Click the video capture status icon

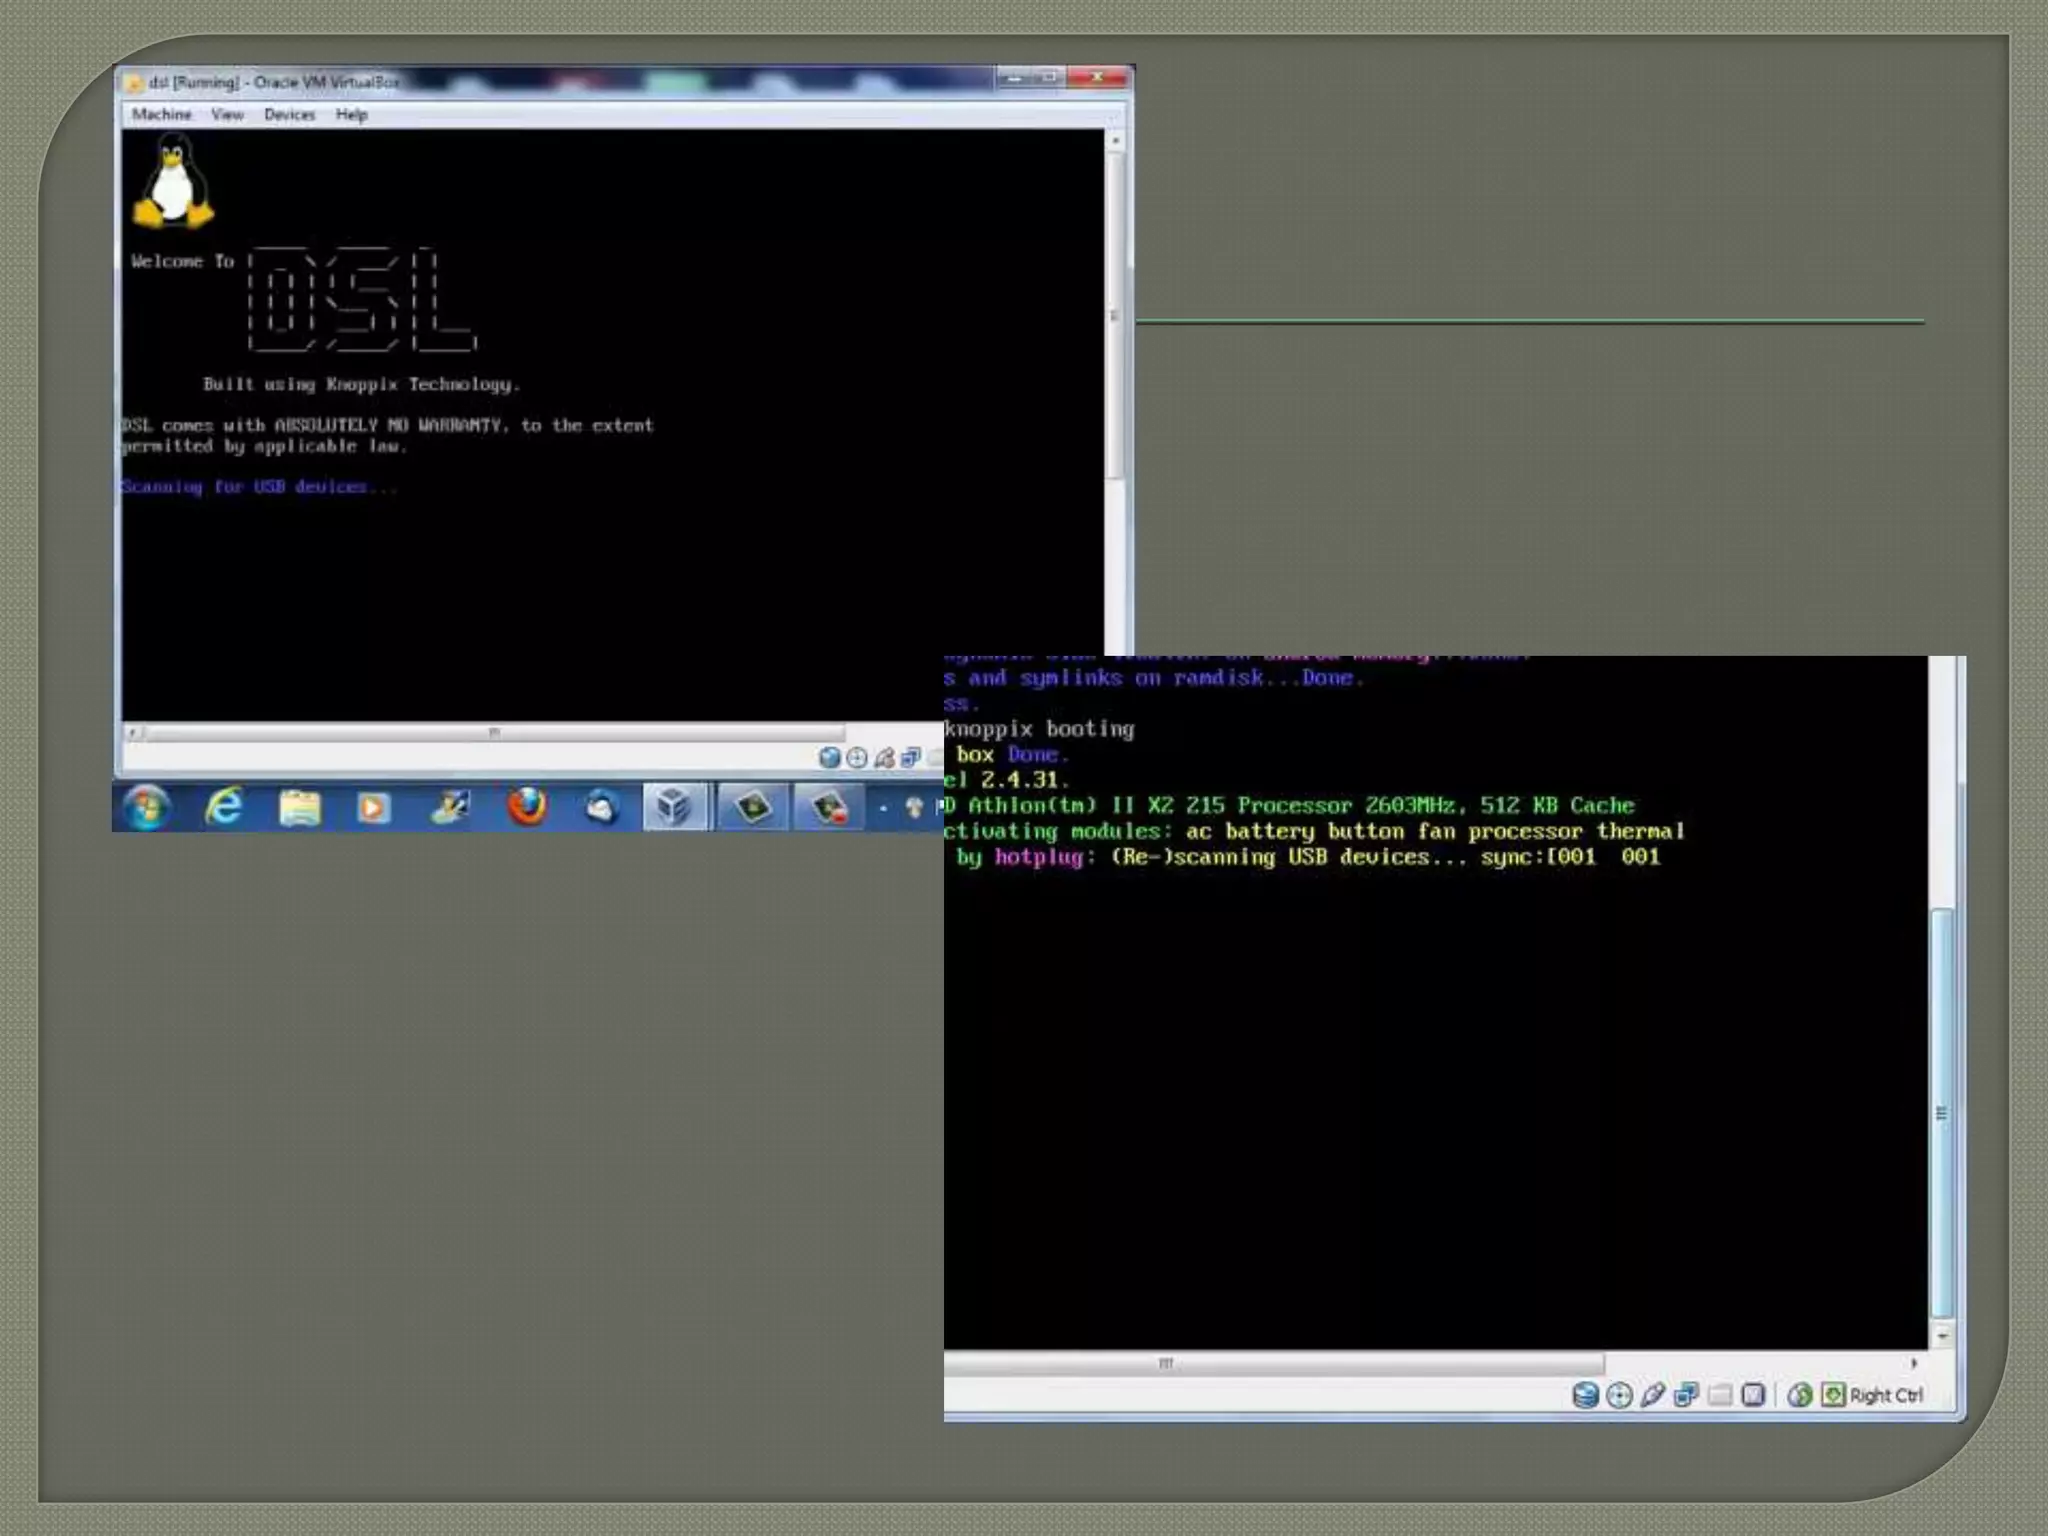click(x=1753, y=1395)
